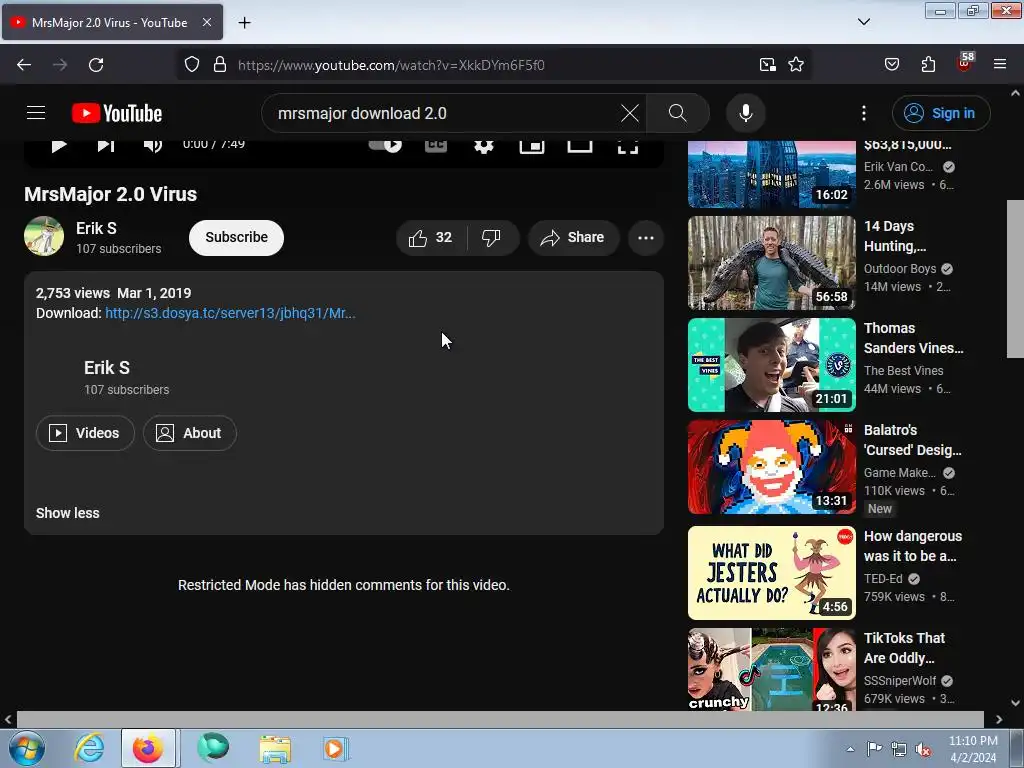Screen dimensions: 1024x768
Task: Sign in to YouTube
Action: coord(941,113)
